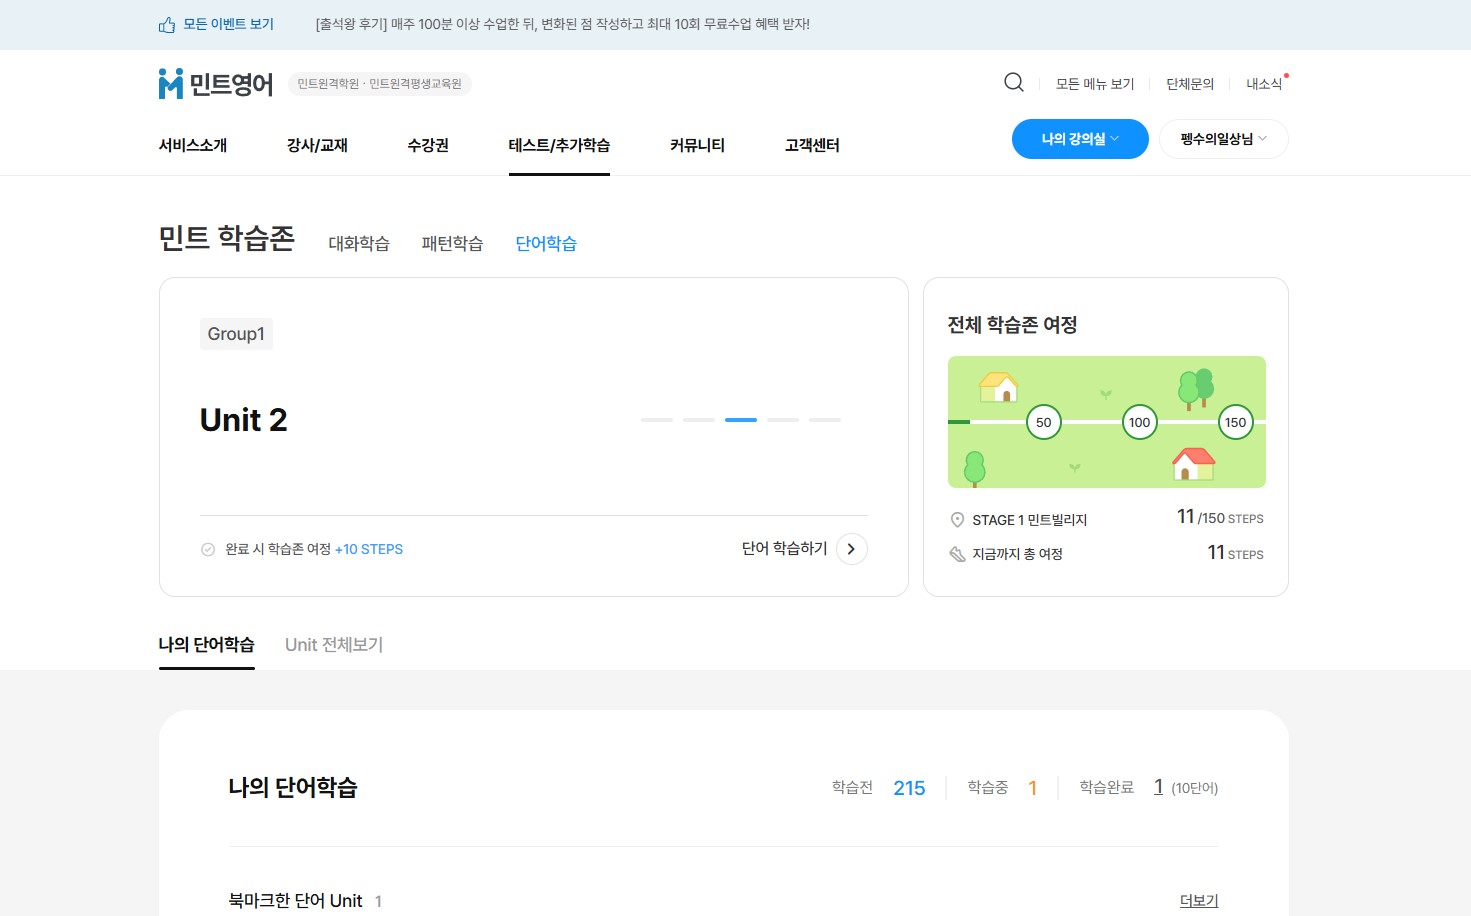This screenshot has height=916, width=1471.
Task: Open the 테스트/추가학습 menu
Action: click(559, 145)
